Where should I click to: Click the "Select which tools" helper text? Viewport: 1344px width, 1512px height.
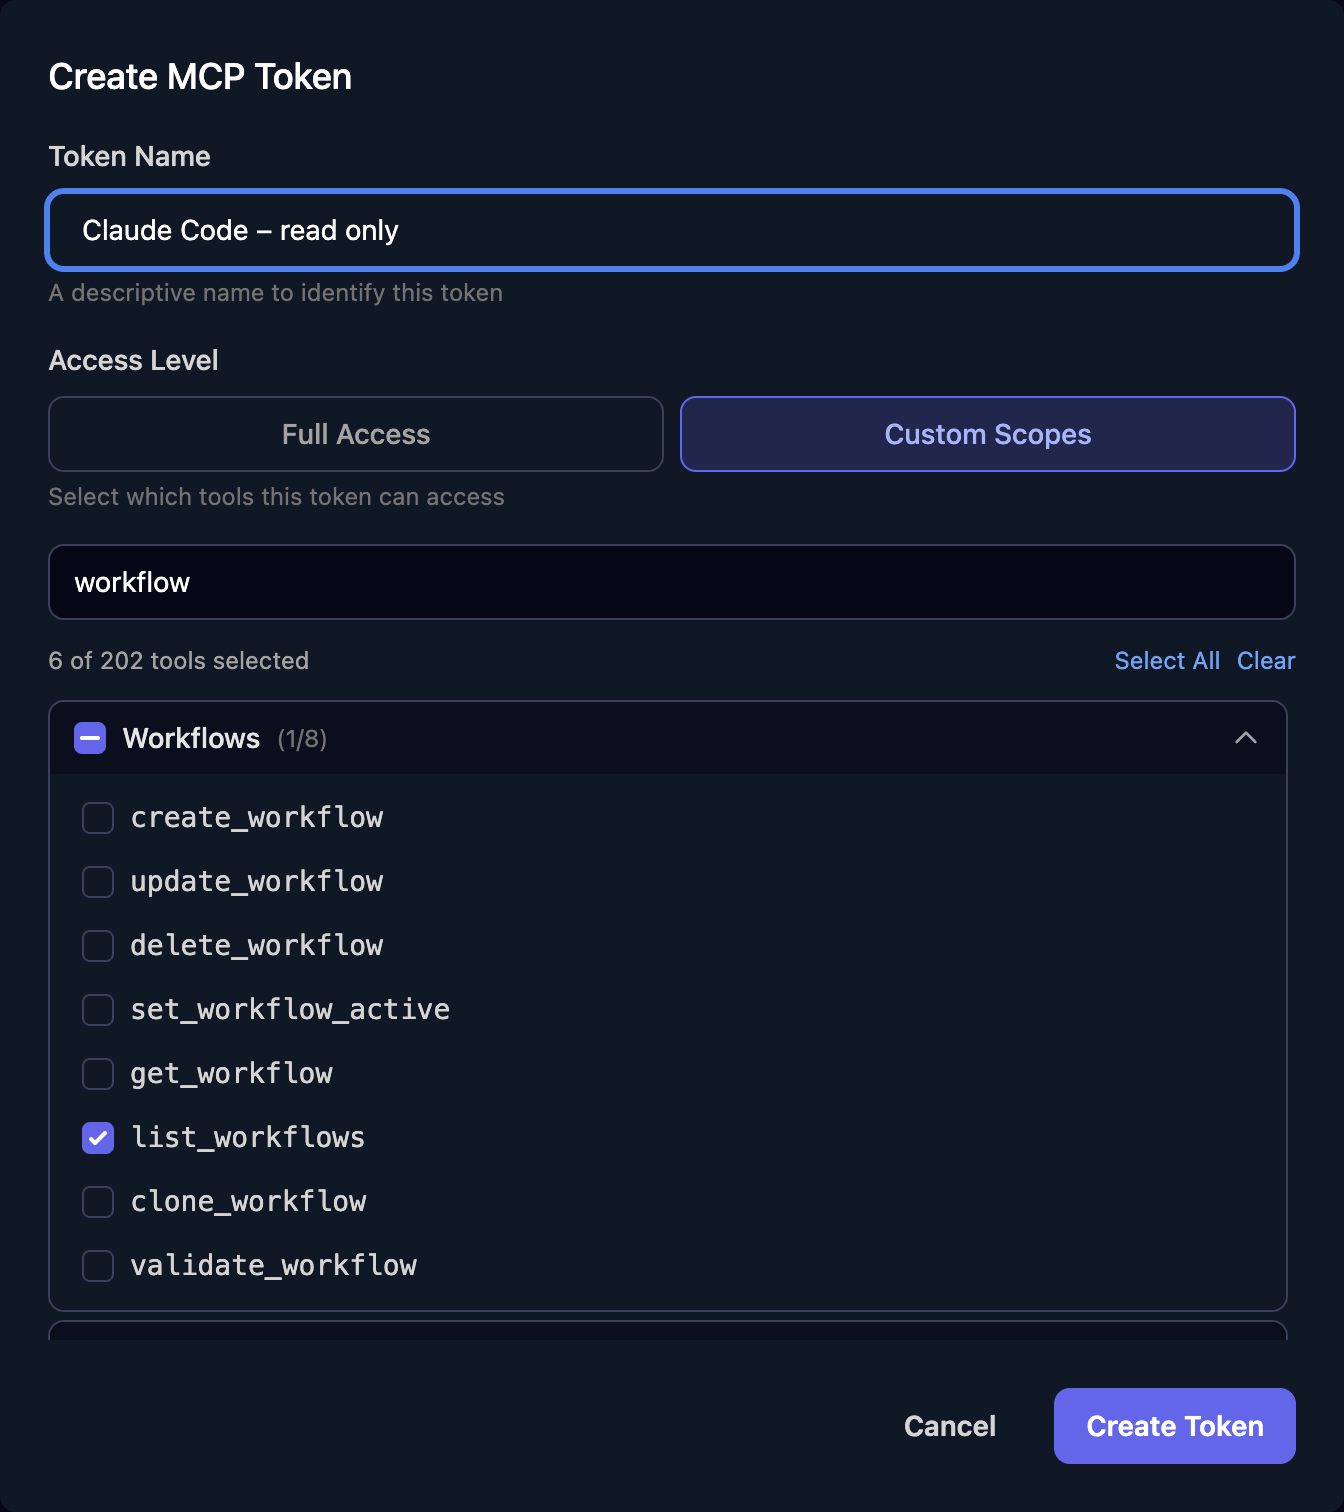click(277, 497)
